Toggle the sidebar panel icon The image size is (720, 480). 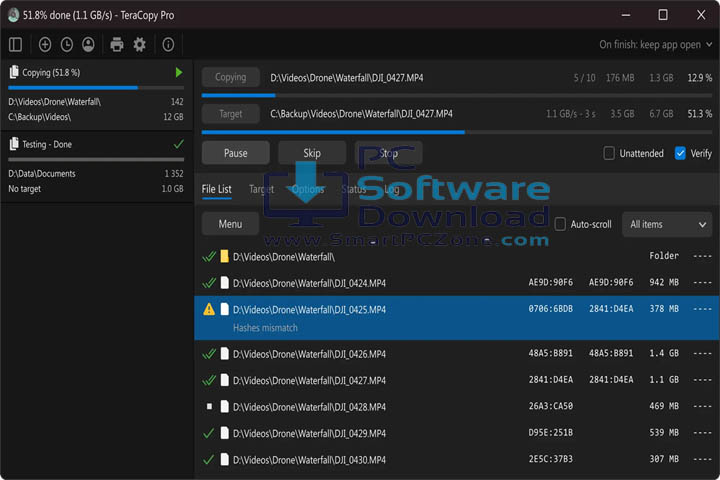[x=15, y=45]
